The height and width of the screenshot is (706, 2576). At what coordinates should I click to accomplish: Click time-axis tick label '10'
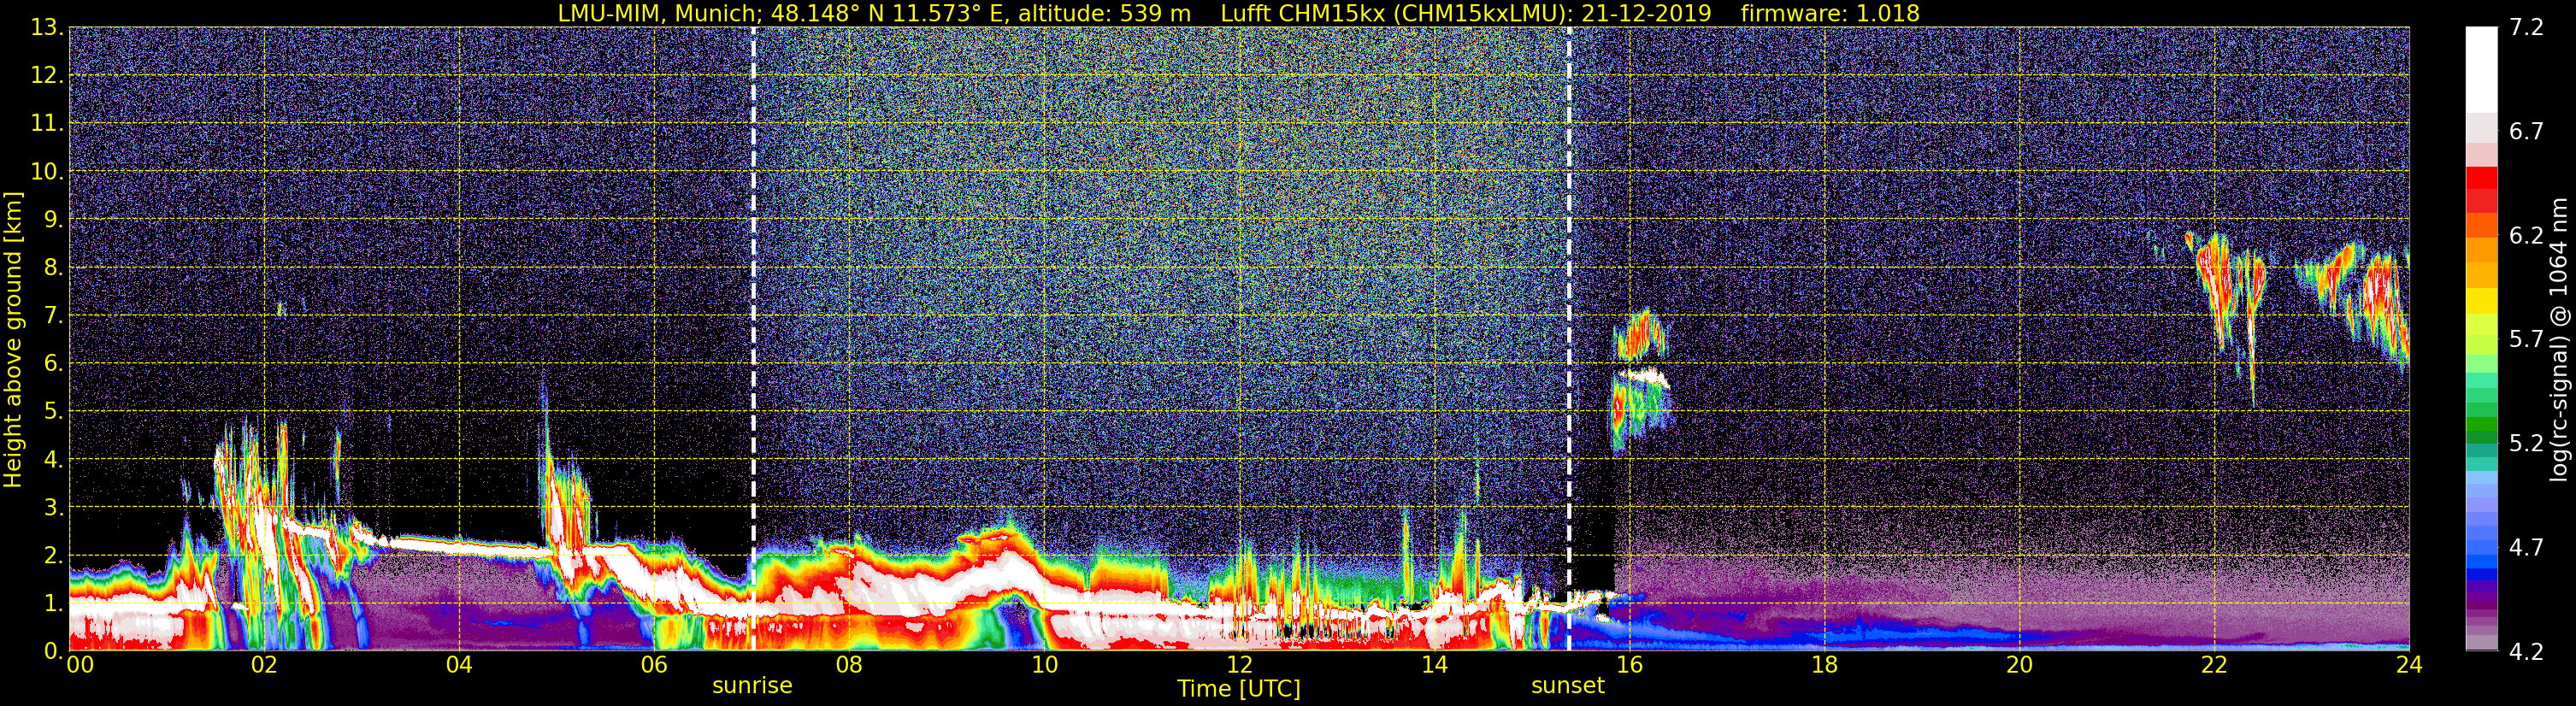click(x=1044, y=666)
